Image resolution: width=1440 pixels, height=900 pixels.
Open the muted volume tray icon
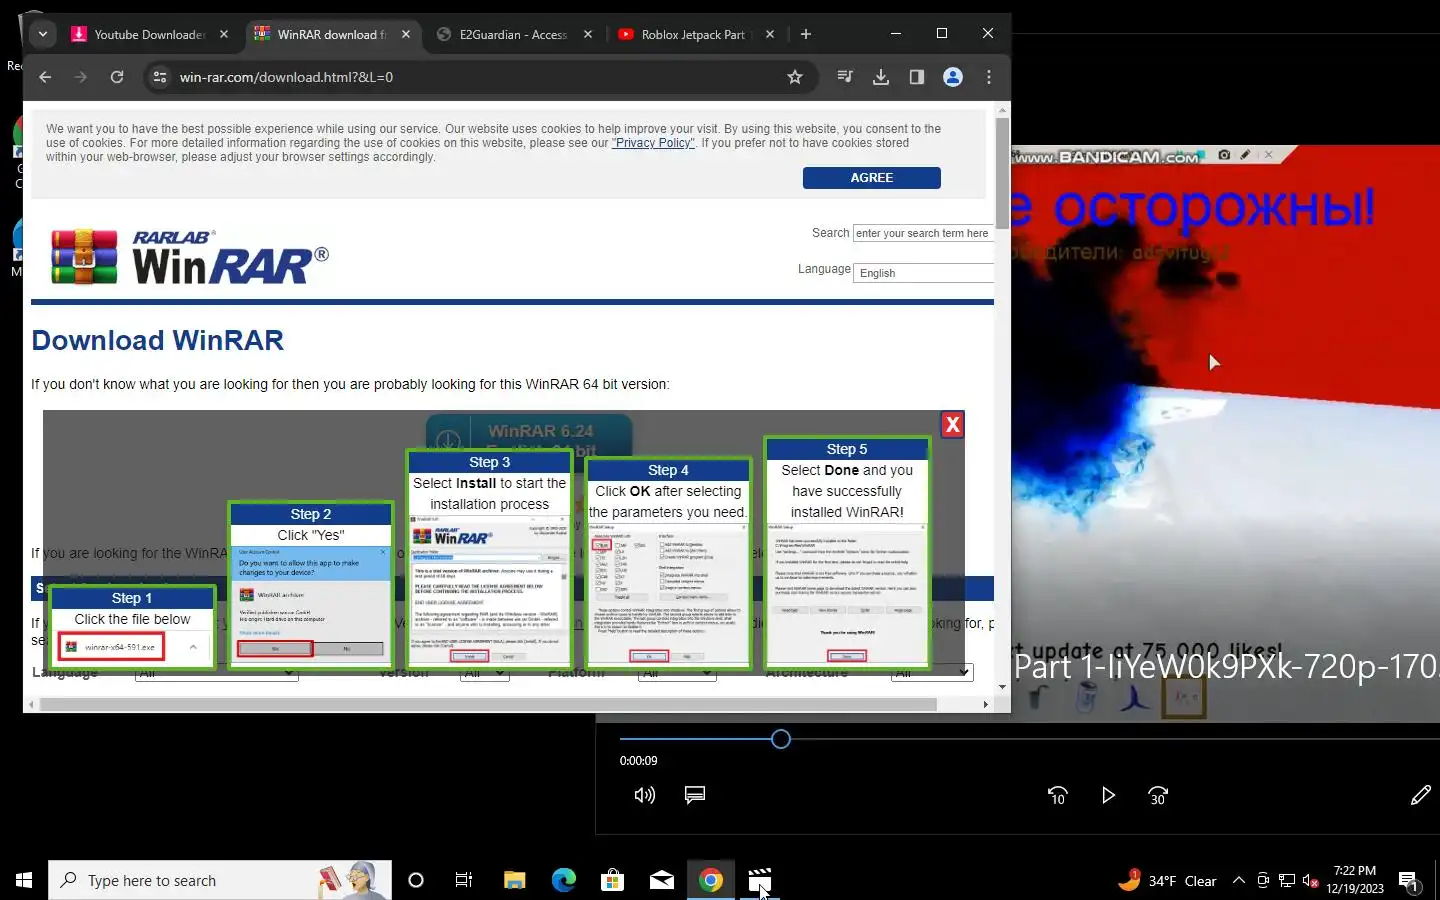click(x=1311, y=881)
